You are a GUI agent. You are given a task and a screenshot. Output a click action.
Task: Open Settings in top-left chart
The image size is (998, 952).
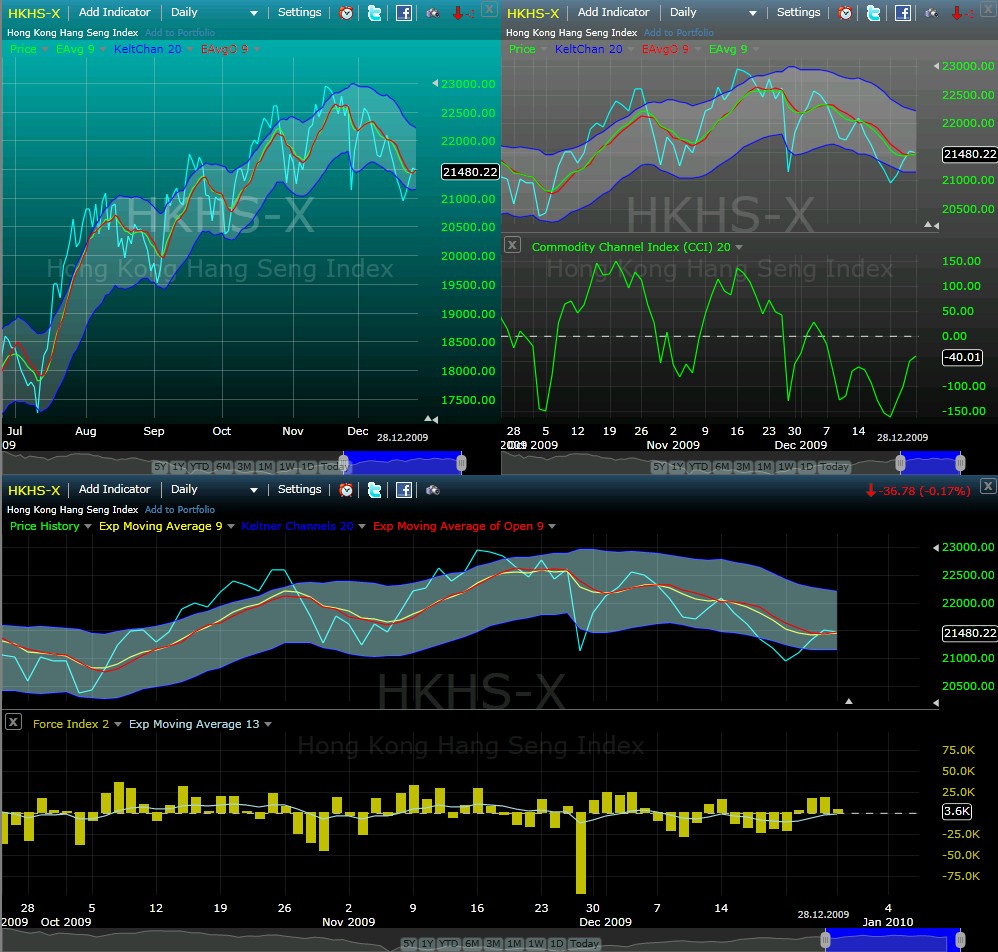click(299, 12)
